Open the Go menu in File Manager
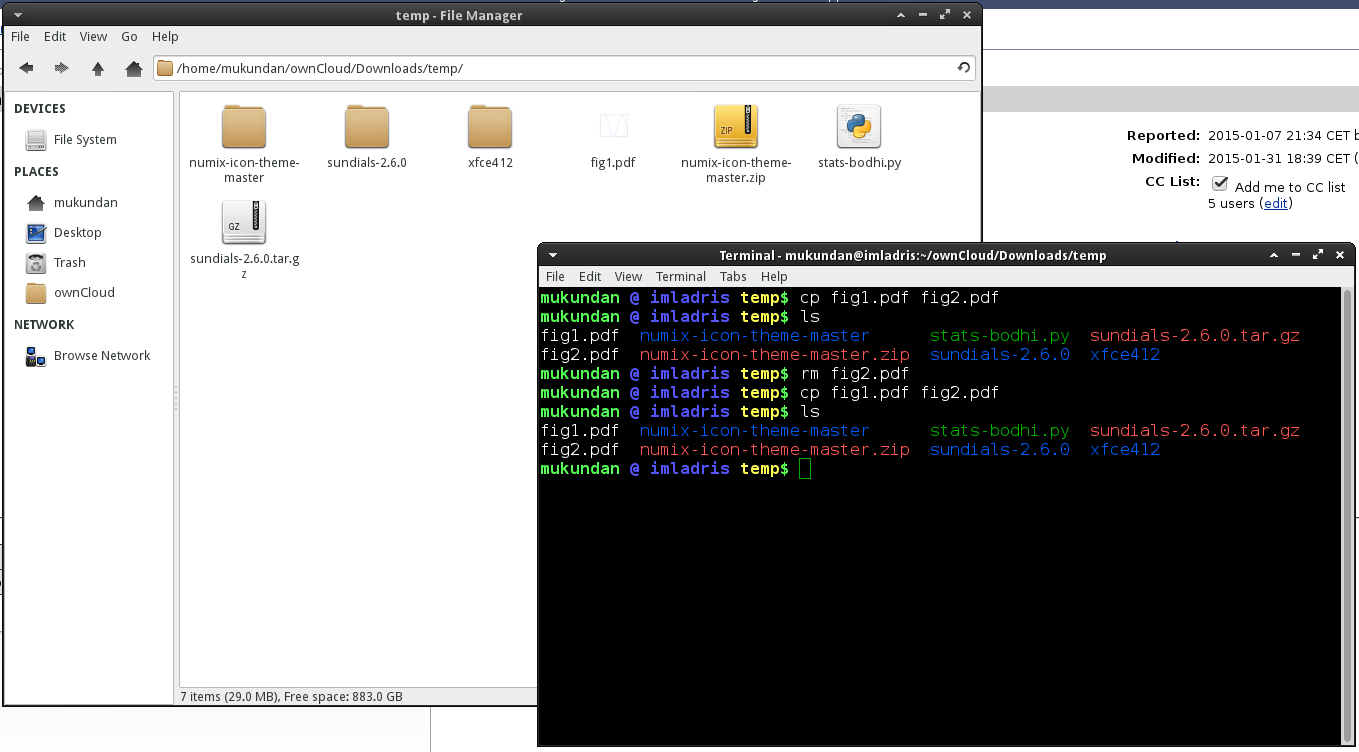1359x752 pixels. click(129, 37)
